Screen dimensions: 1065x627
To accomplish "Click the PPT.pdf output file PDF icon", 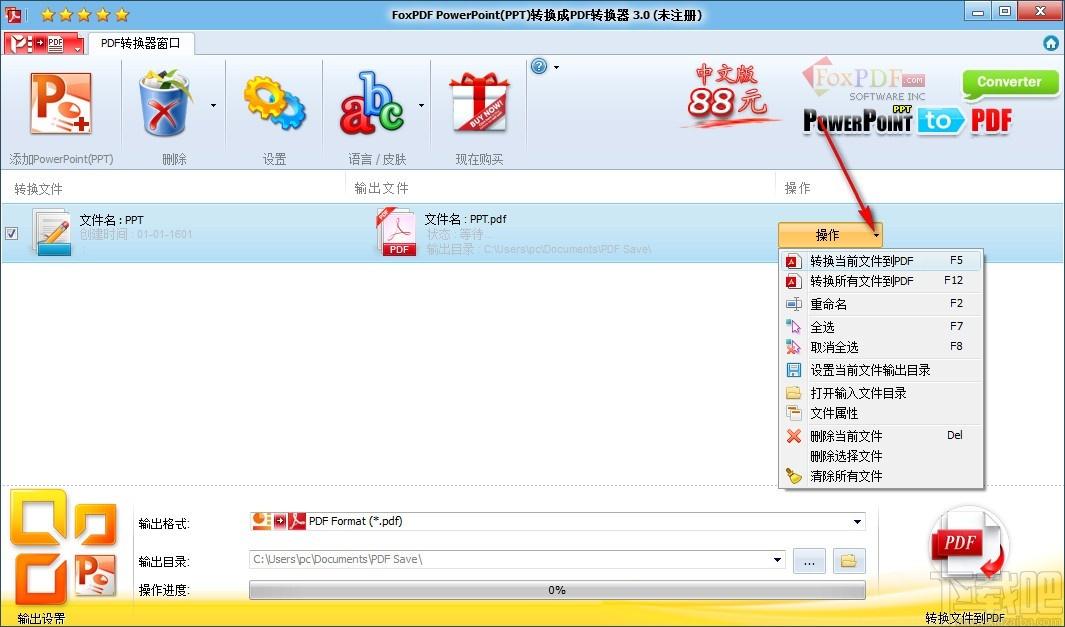I will (397, 232).
